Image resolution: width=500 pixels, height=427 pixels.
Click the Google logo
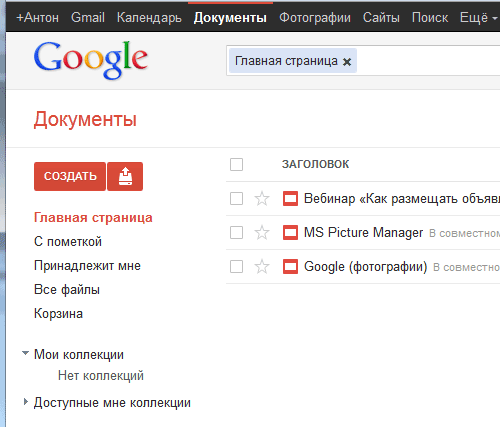tap(91, 60)
